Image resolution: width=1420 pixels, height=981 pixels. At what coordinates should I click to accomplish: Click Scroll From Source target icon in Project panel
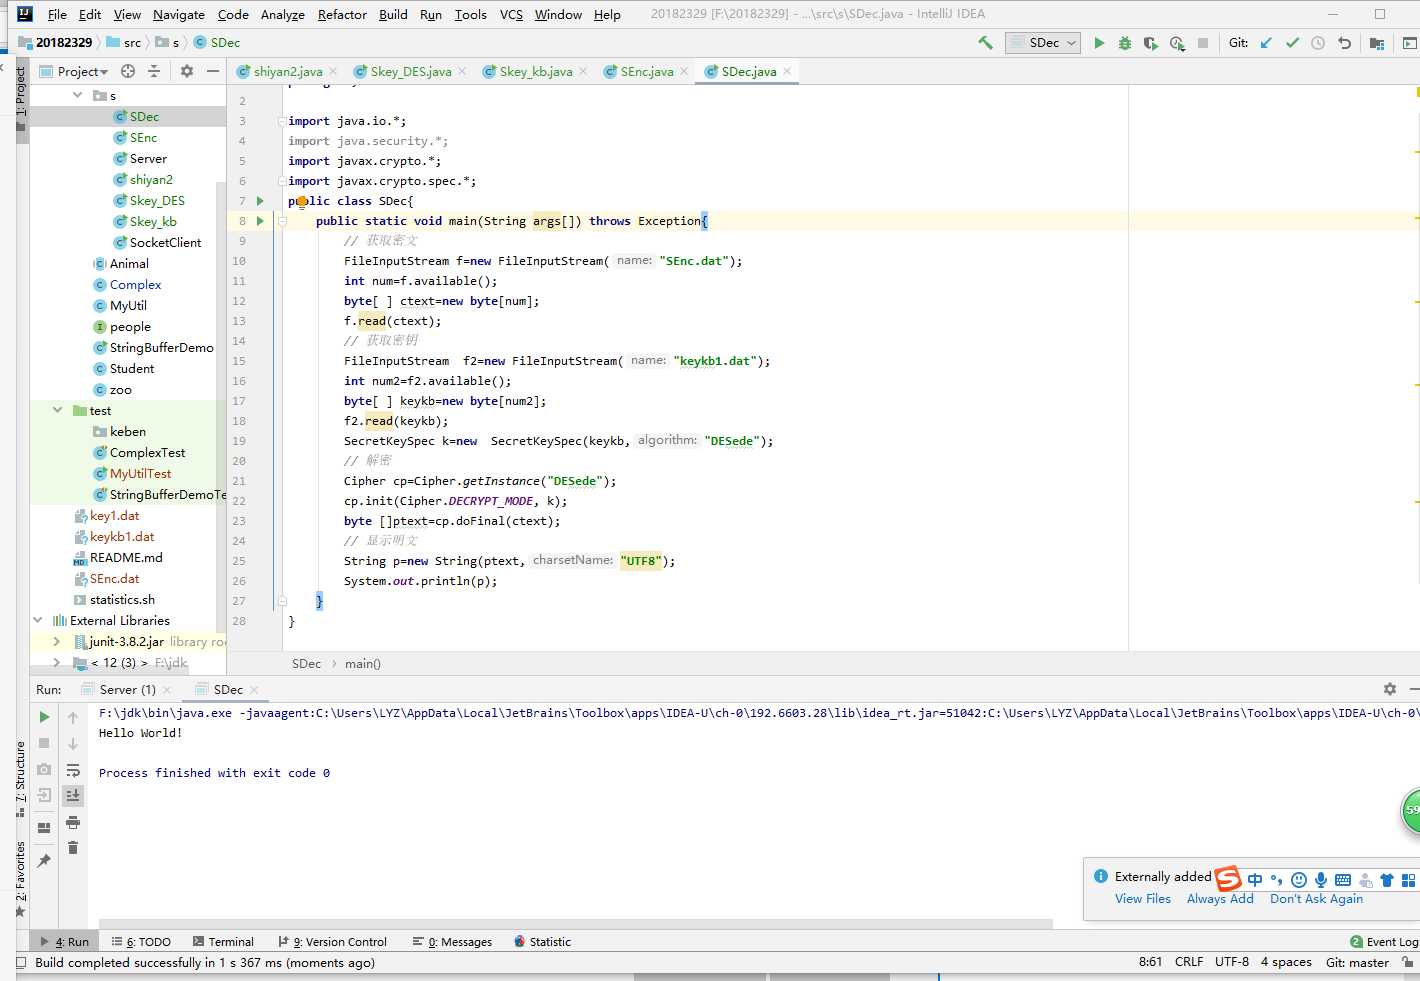coord(128,71)
